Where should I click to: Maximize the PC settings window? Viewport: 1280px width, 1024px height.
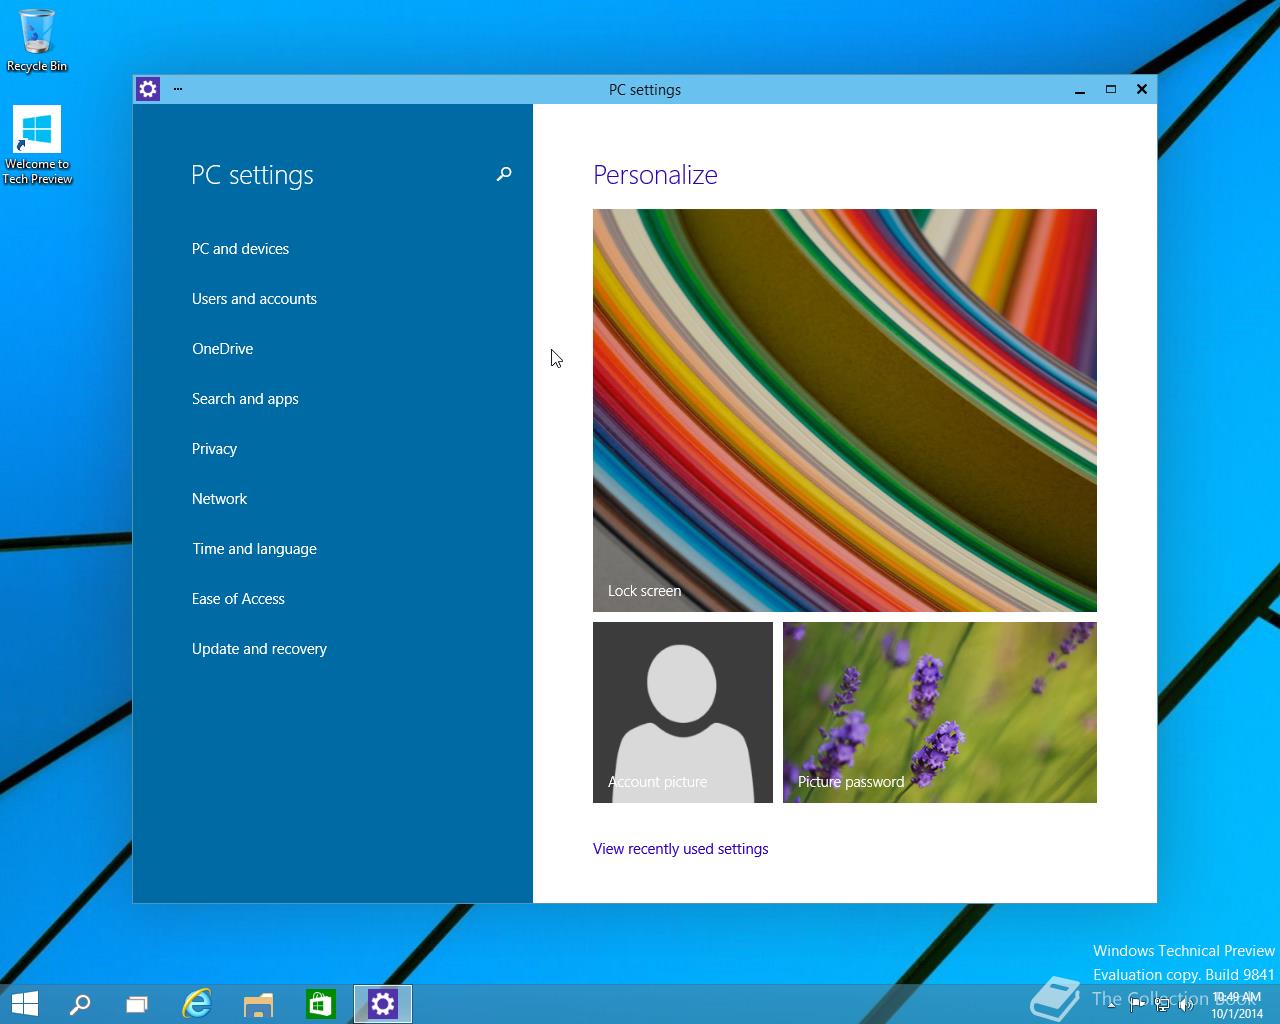click(x=1110, y=90)
